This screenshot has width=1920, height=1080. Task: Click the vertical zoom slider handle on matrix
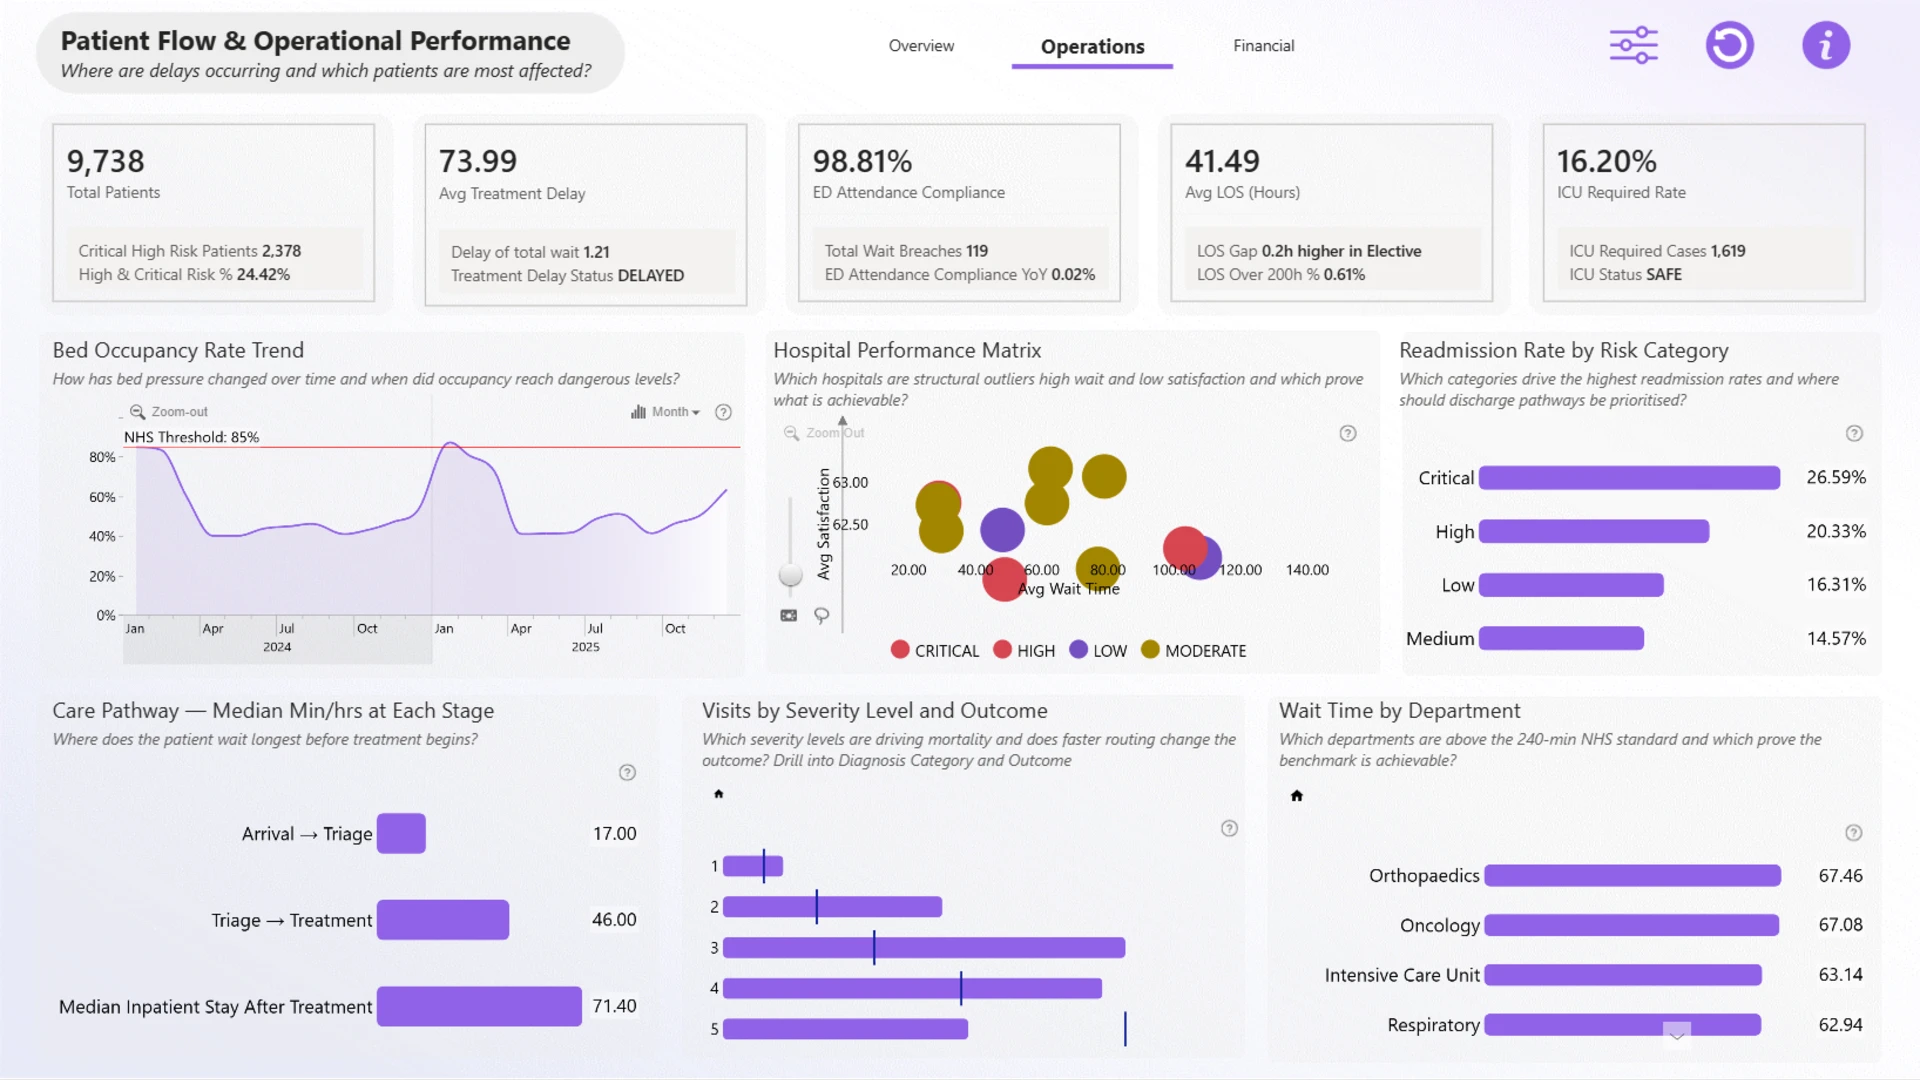(791, 575)
